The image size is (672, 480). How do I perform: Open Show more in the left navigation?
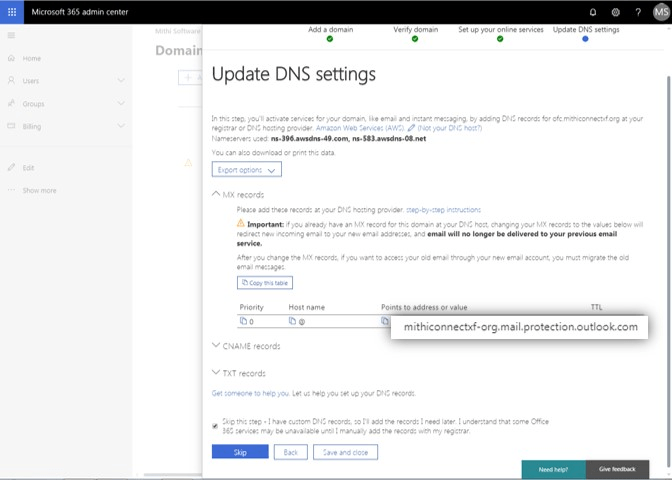tap(39, 190)
